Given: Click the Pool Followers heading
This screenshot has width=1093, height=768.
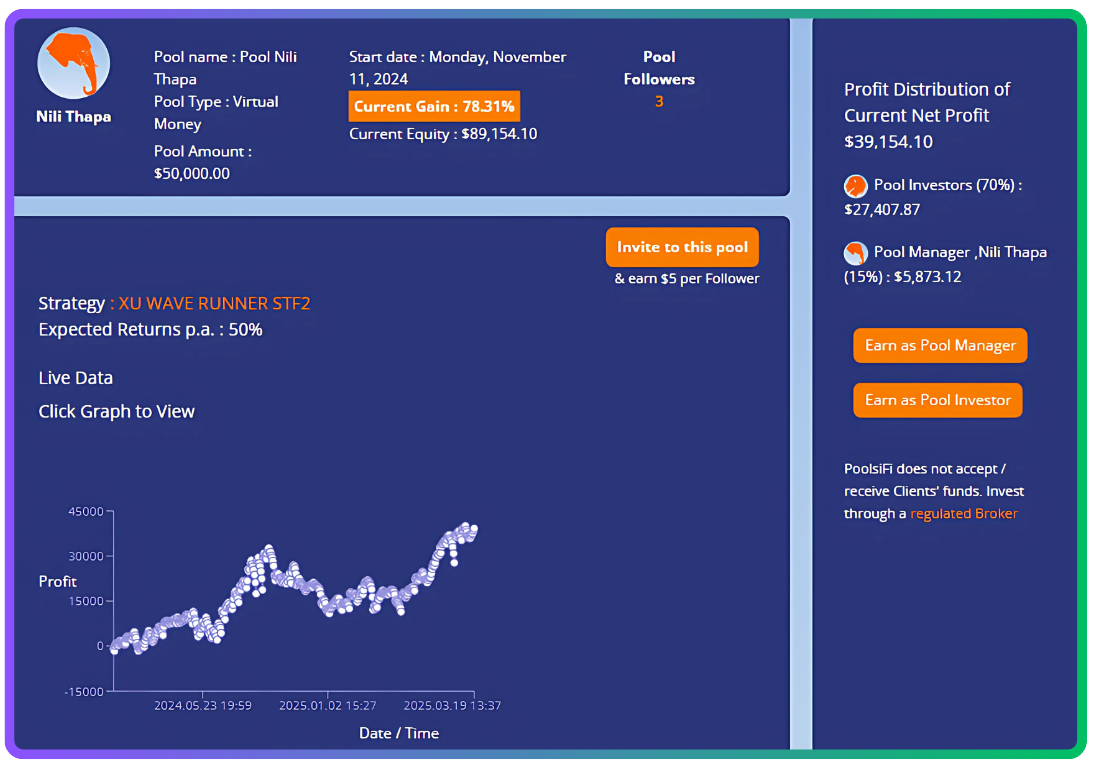Looking at the screenshot, I should [659, 68].
